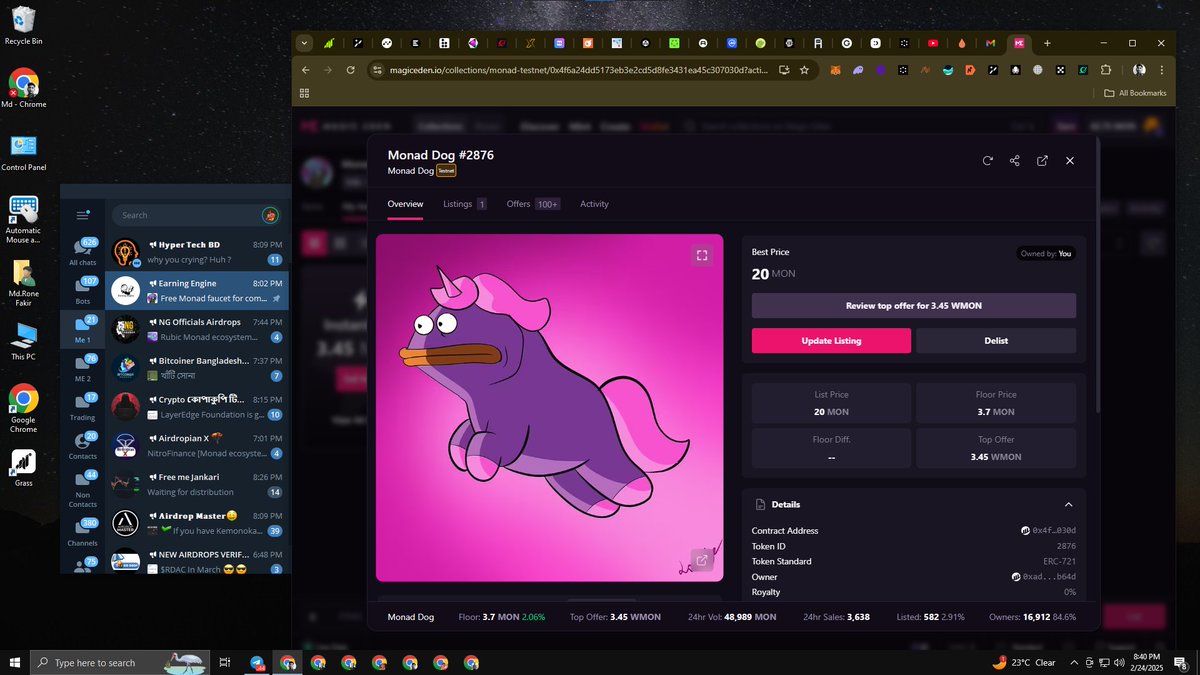1200x675 pixels.
Task: Select the Bots folder in Telegram
Action: point(83,291)
